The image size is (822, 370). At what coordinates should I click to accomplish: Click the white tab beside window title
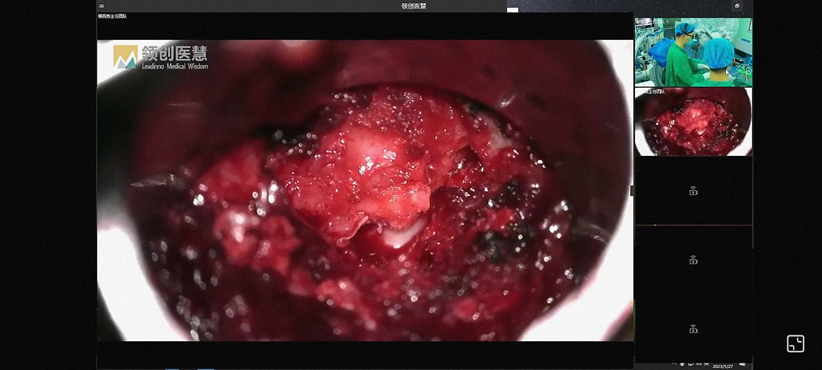[x=513, y=9]
